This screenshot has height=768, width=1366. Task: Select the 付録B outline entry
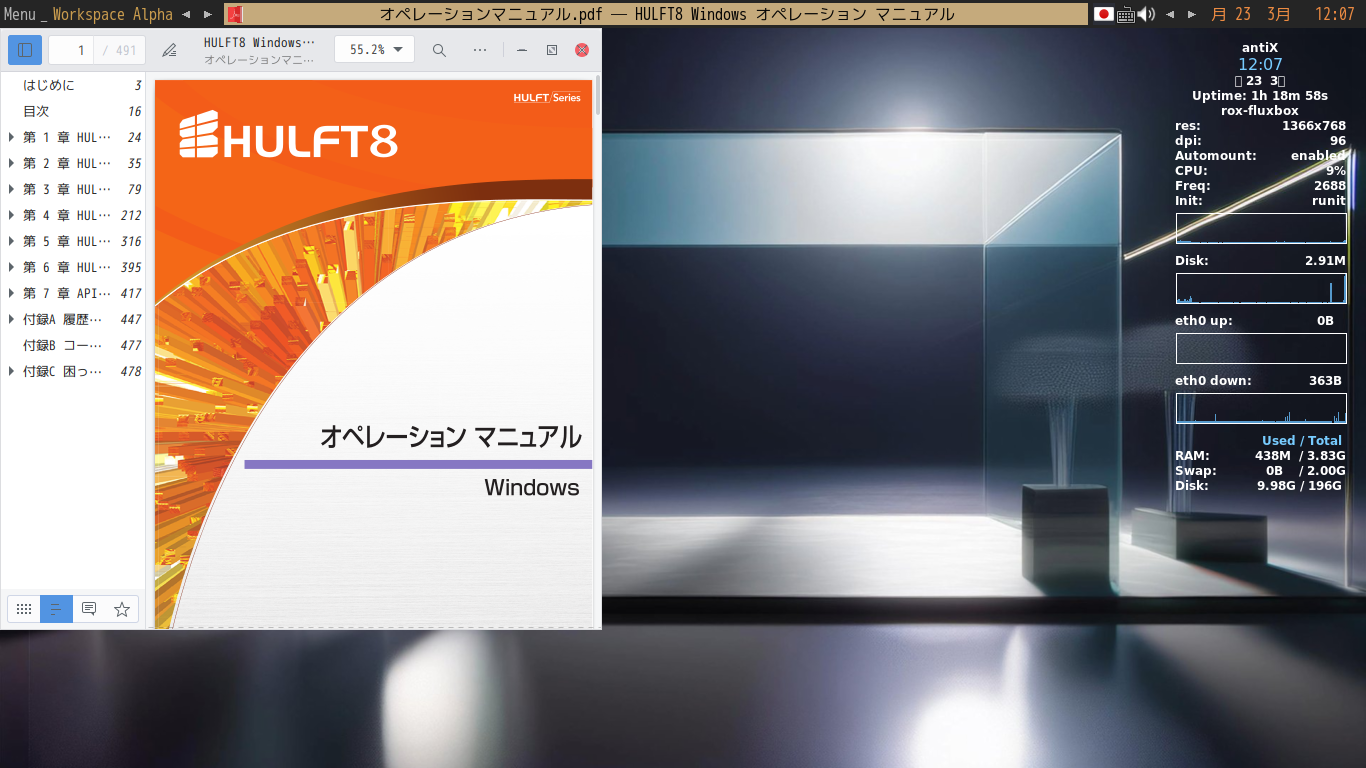(x=74, y=345)
